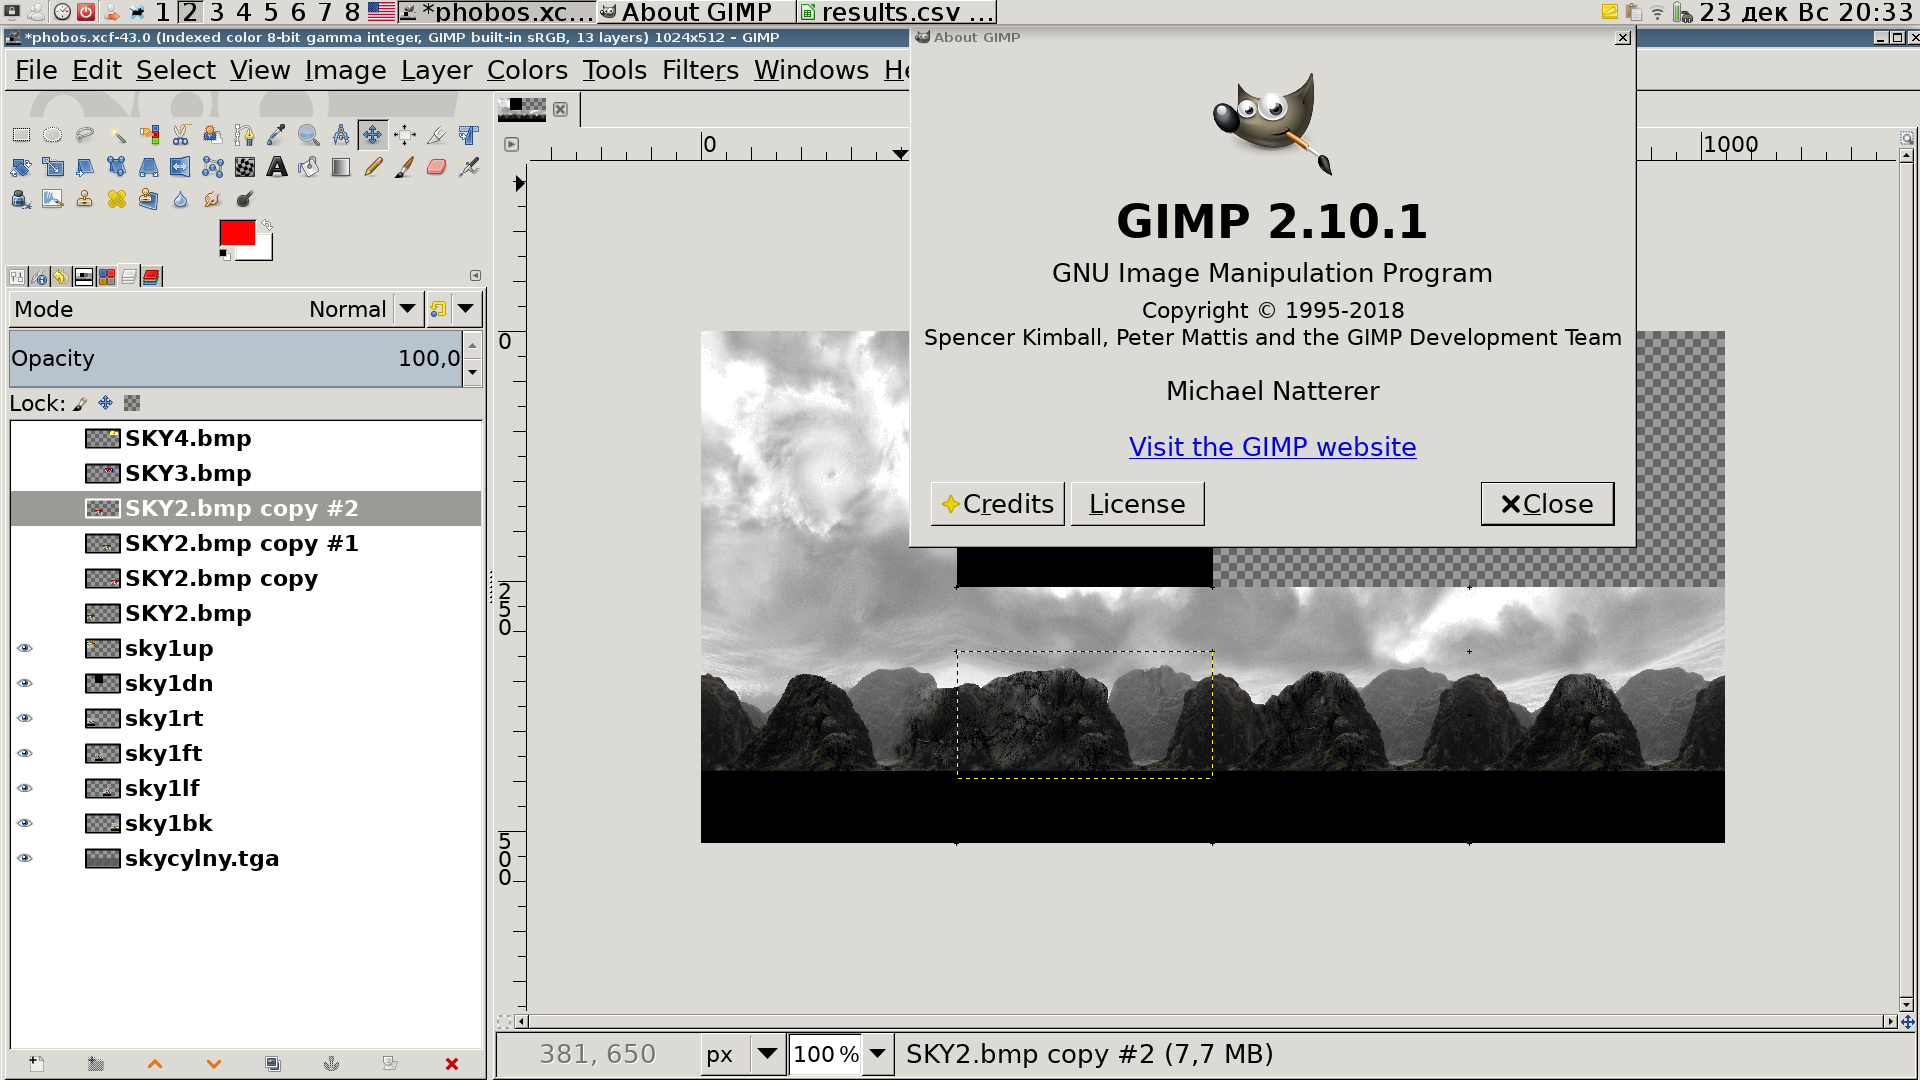Viewport: 1920px width, 1080px height.
Task: Select the Text tool
Action: pos(277,167)
